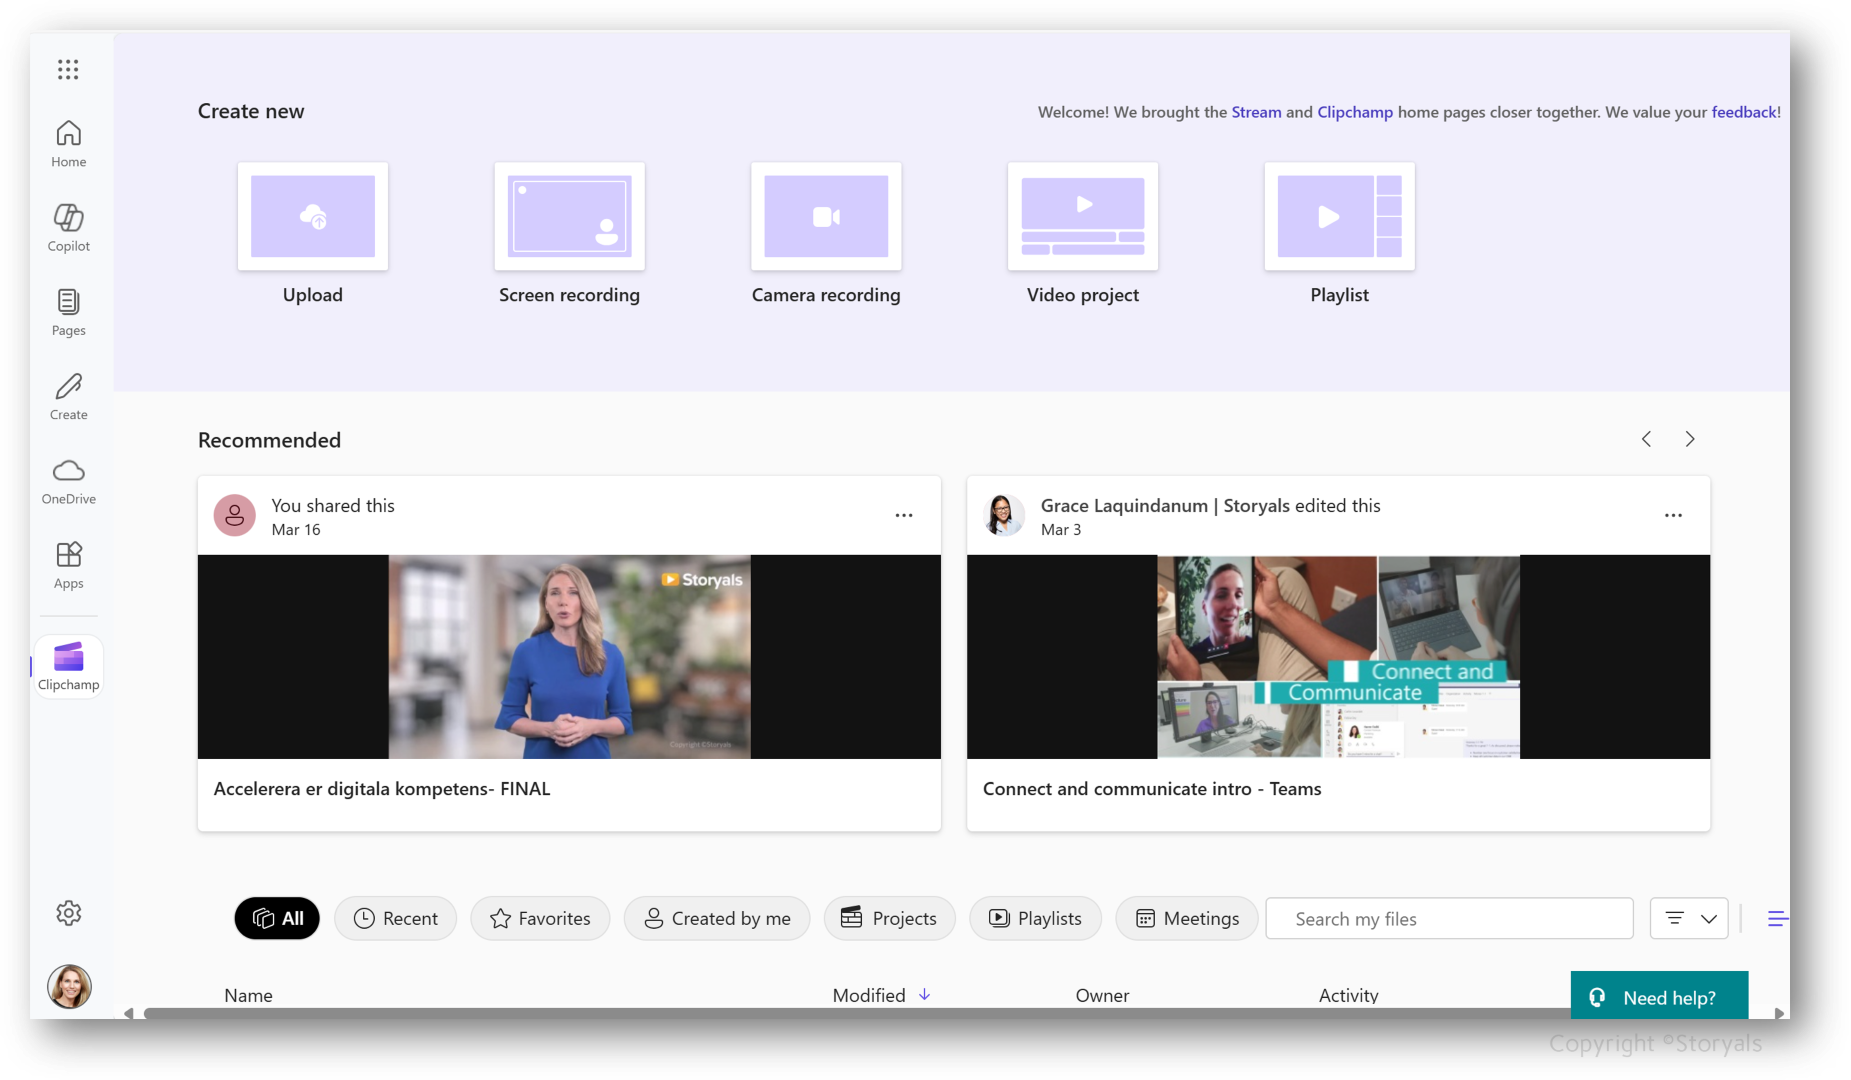
Task: Toggle the Favorites filter
Action: (540, 918)
